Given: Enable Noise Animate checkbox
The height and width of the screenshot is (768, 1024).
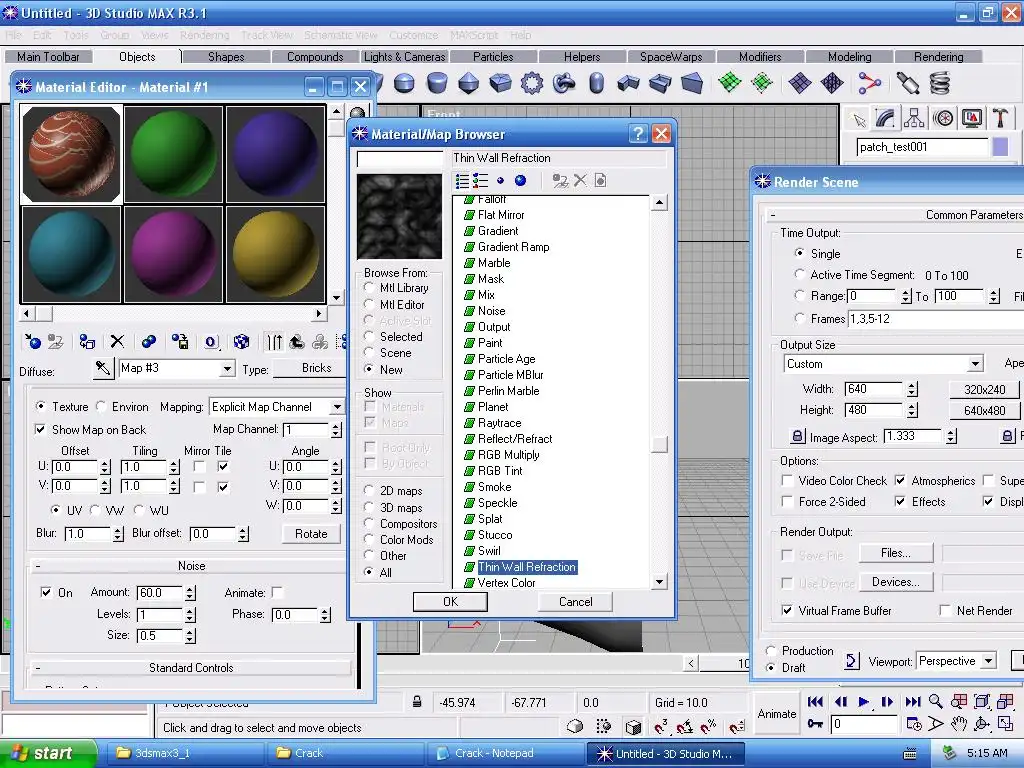Looking at the screenshot, I should pyautogui.click(x=278, y=592).
